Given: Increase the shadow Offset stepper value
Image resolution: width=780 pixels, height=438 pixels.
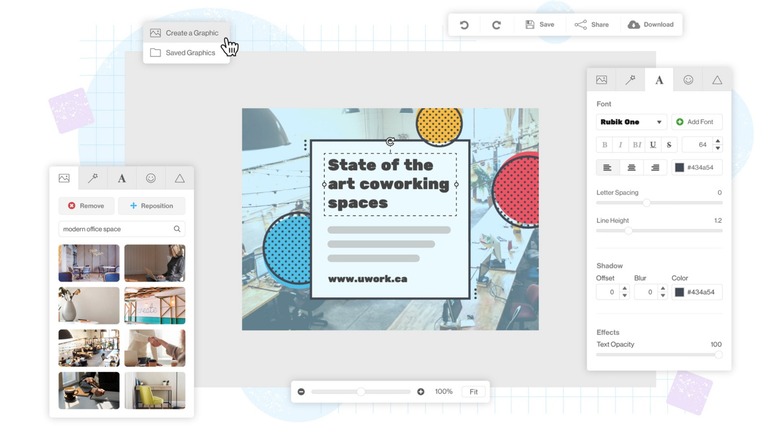Looking at the screenshot, I should coord(625,288).
